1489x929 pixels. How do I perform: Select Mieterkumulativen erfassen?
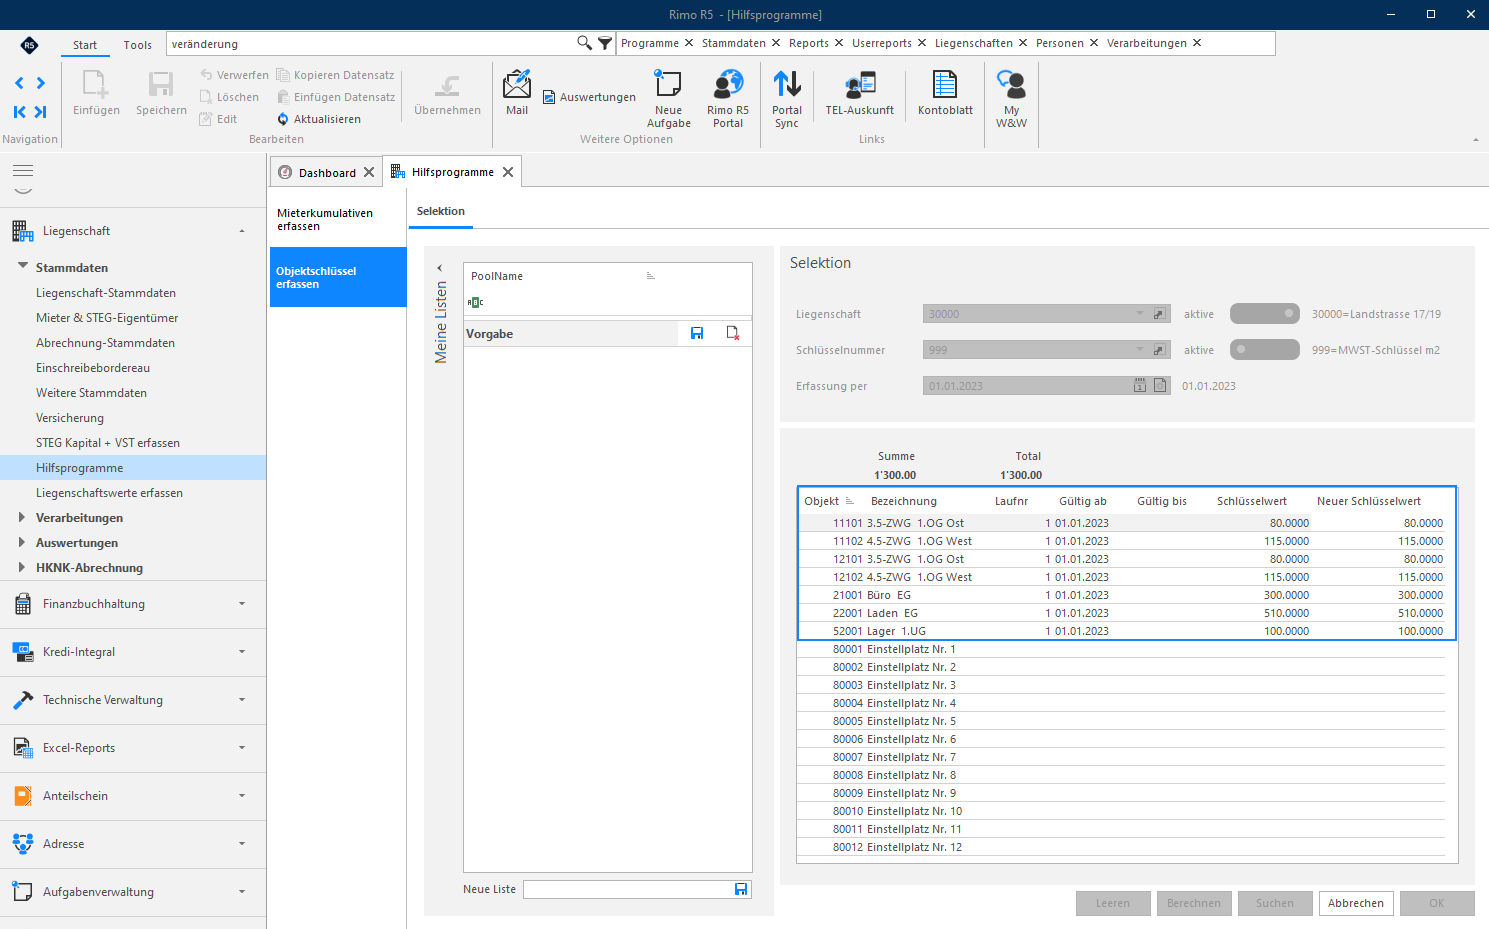tap(338, 220)
